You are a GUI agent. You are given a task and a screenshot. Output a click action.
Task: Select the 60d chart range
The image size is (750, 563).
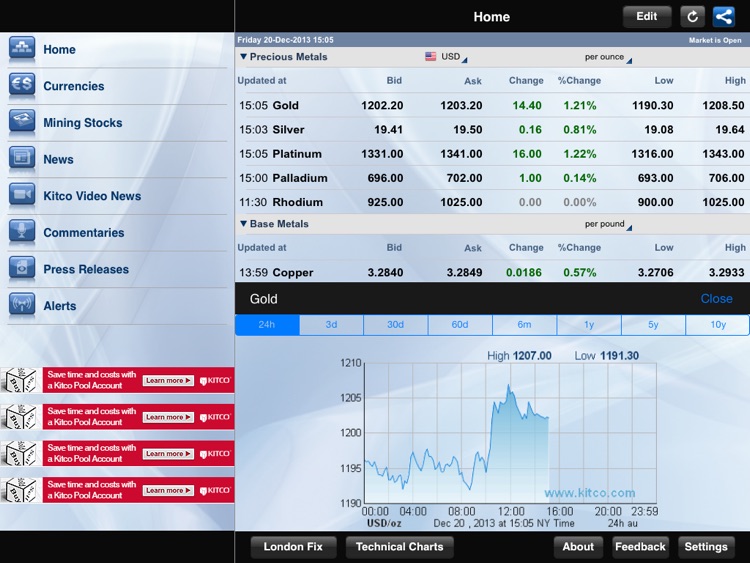[460, 325]
